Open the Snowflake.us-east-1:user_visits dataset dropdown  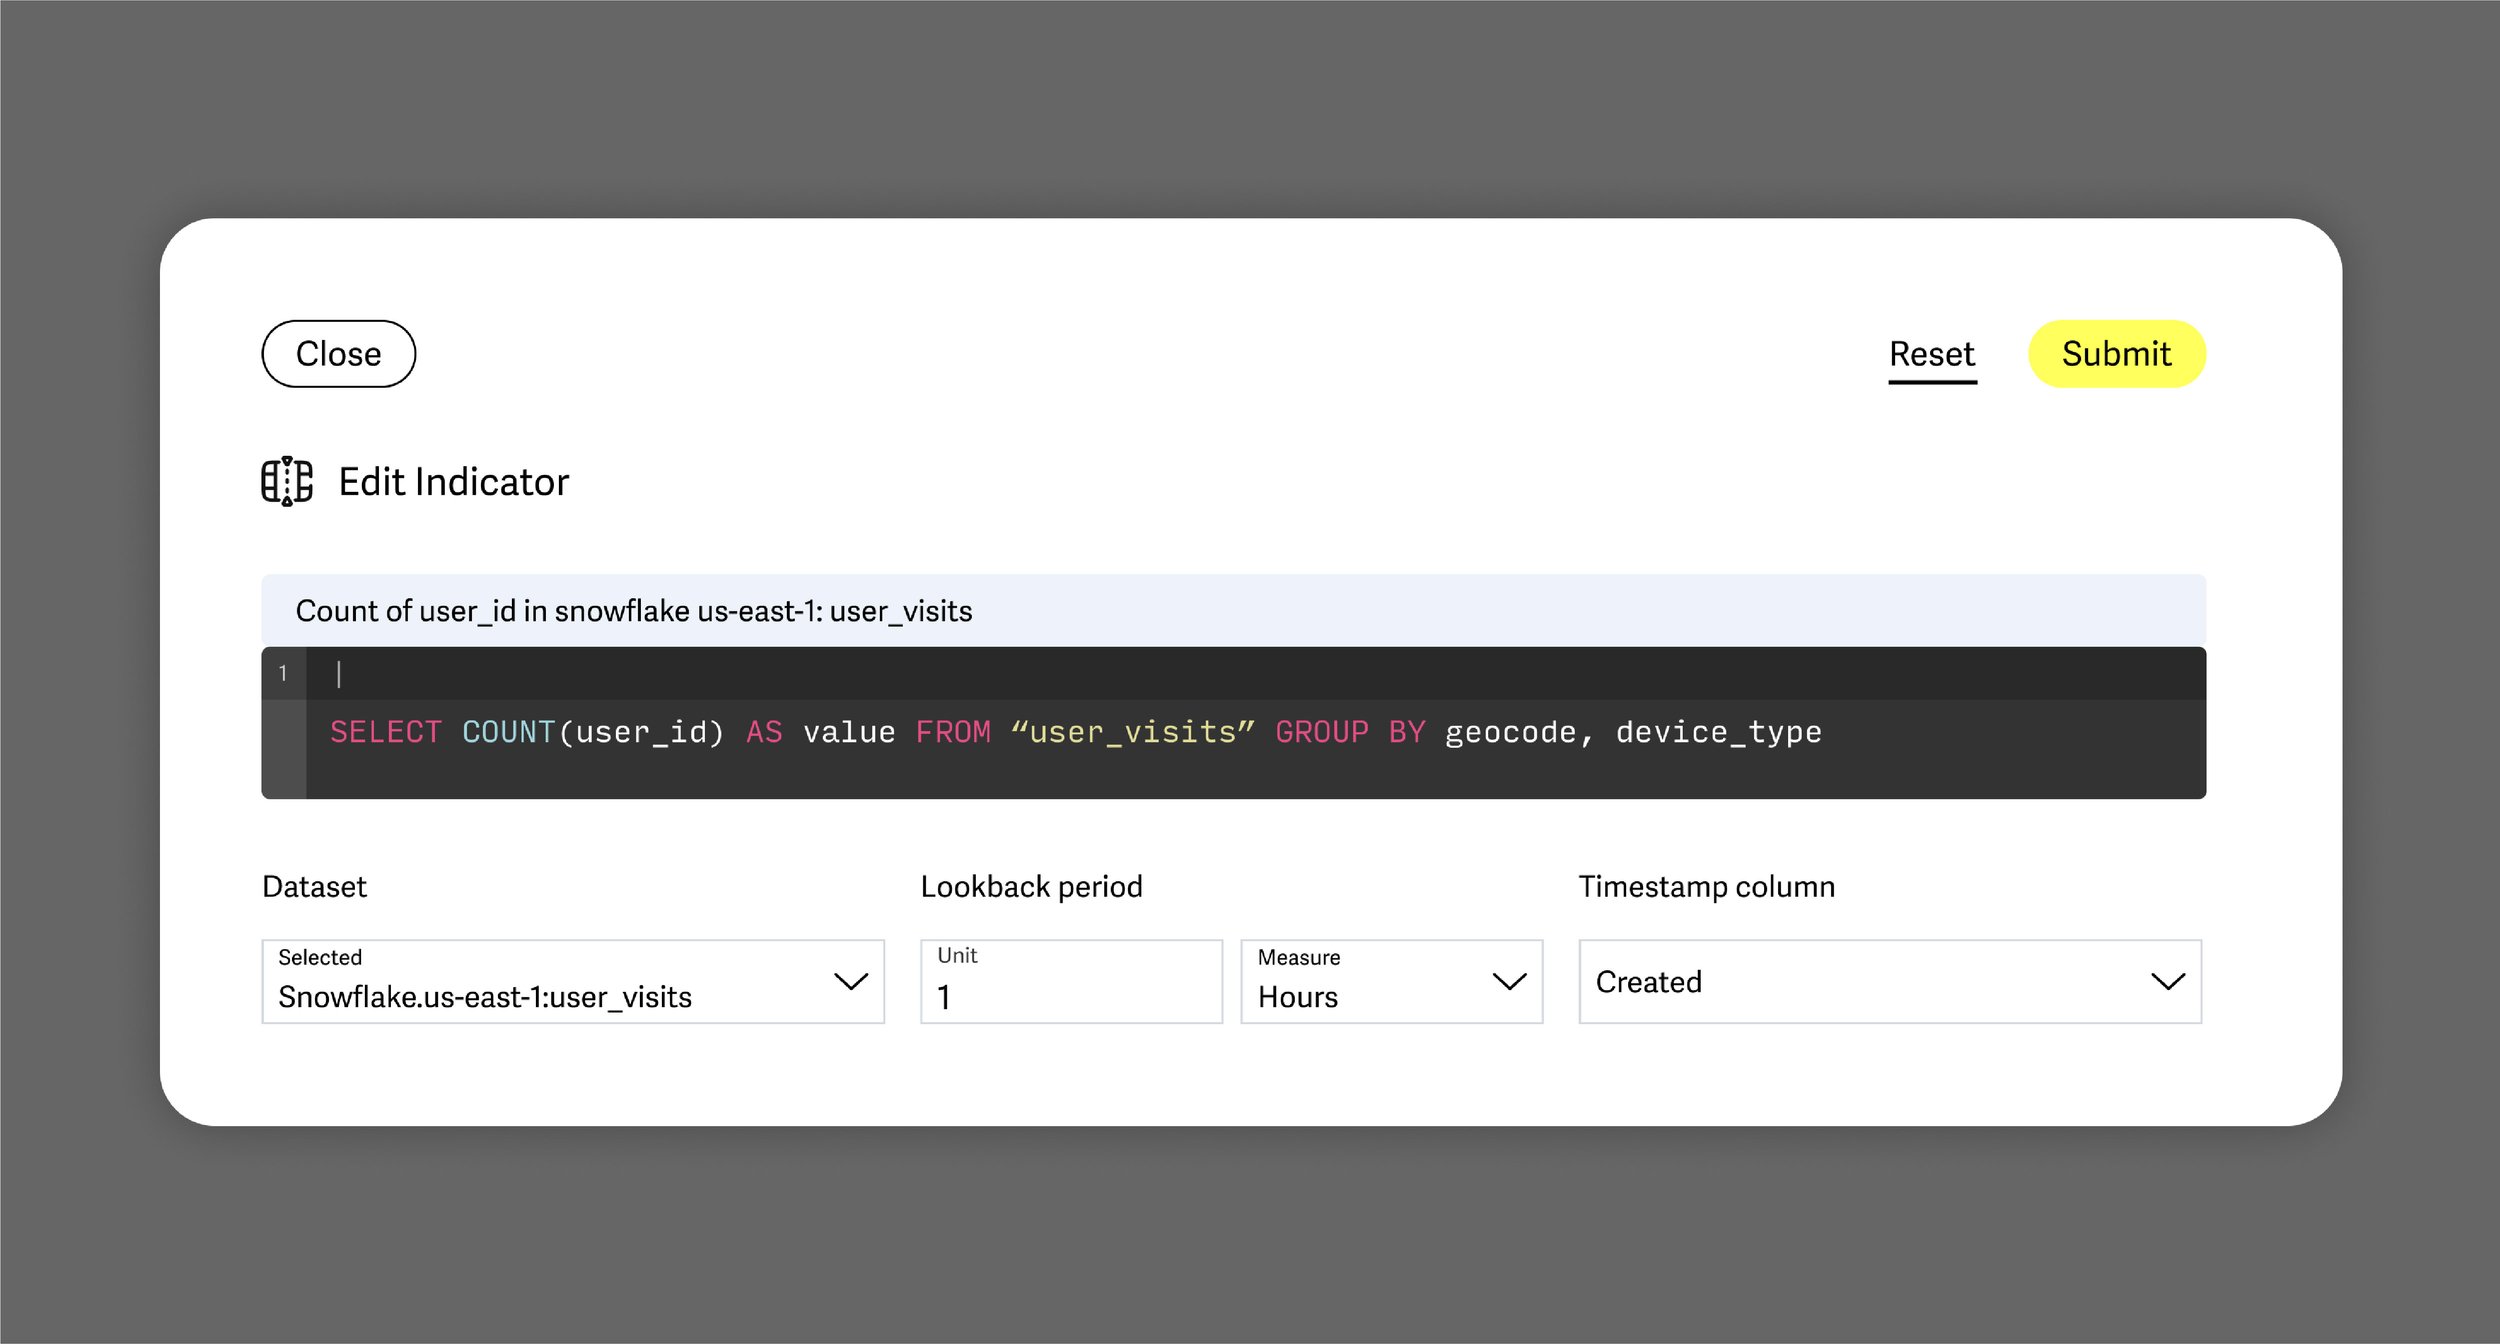[x=572, y=983]
